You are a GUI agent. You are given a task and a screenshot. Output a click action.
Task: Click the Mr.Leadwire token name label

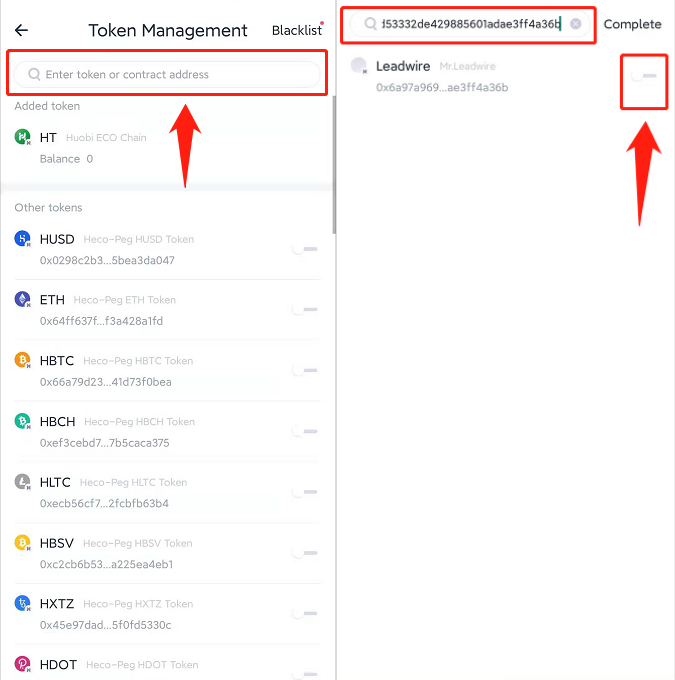[x=467, y=66]
